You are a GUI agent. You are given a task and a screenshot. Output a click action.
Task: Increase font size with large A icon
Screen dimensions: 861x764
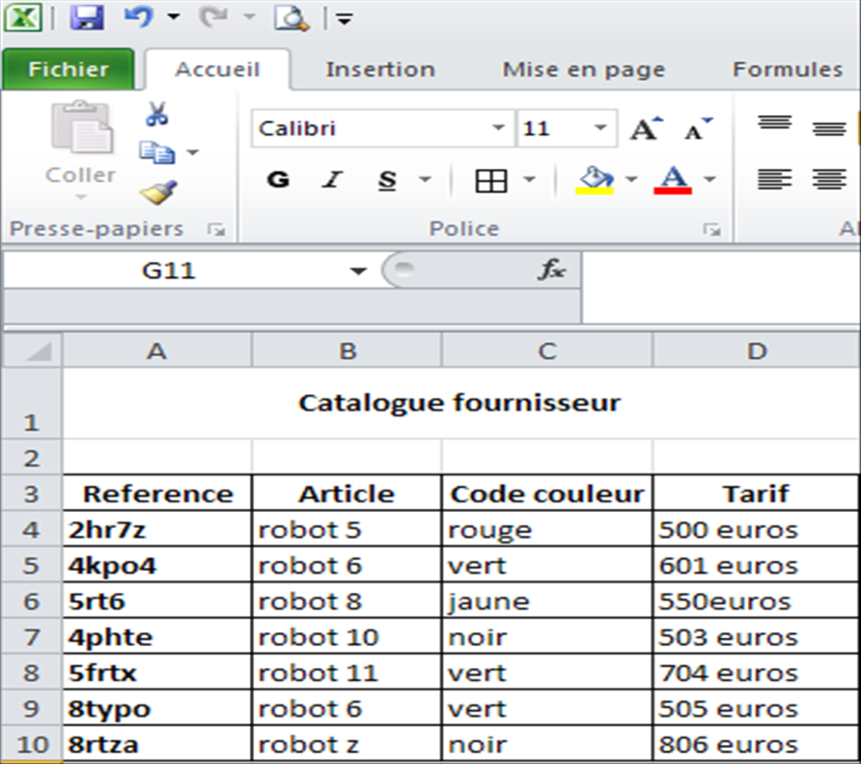pos(645,129)
